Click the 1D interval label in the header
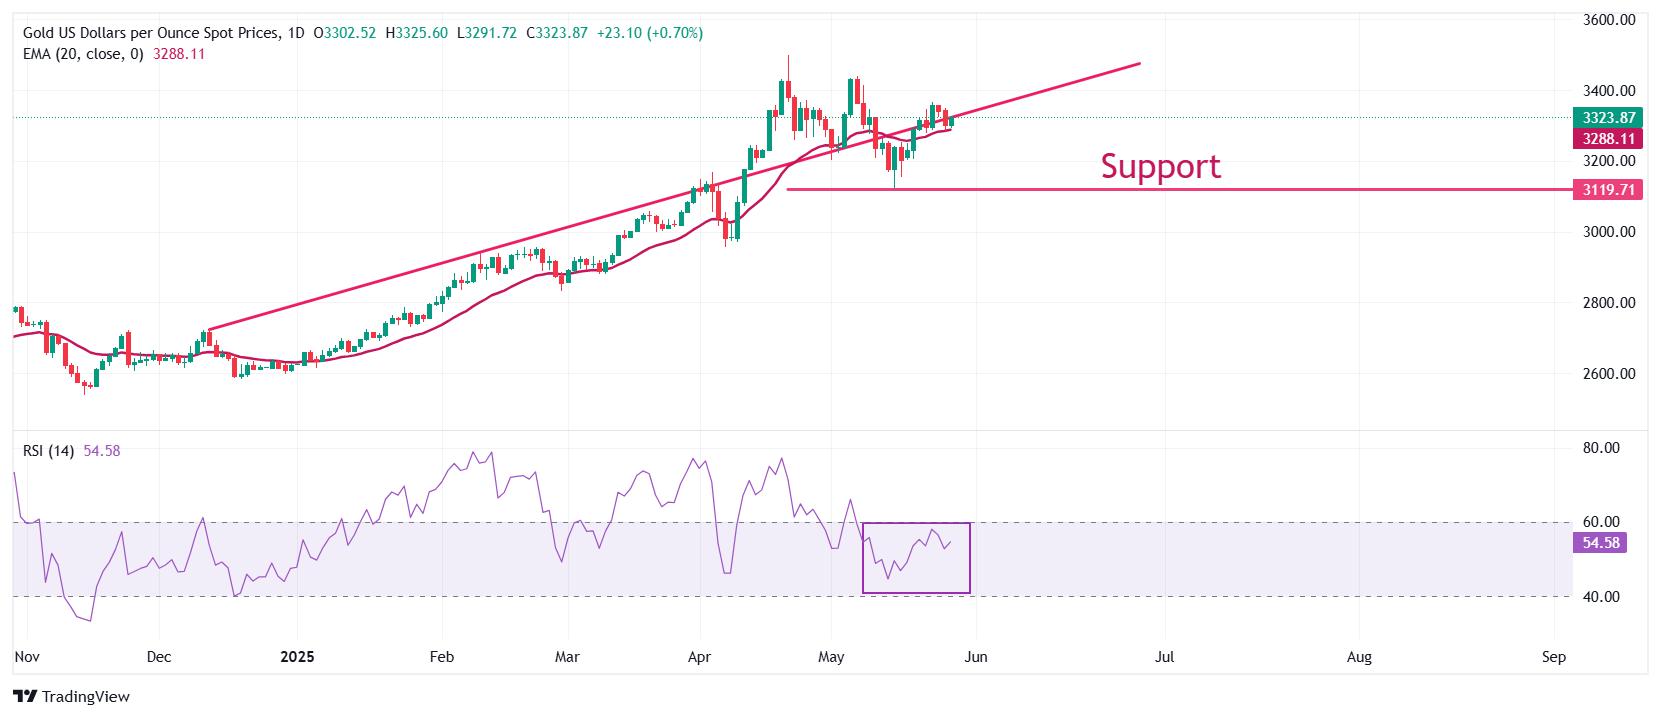The image size is (1661, 718). [x=295, y=33]
